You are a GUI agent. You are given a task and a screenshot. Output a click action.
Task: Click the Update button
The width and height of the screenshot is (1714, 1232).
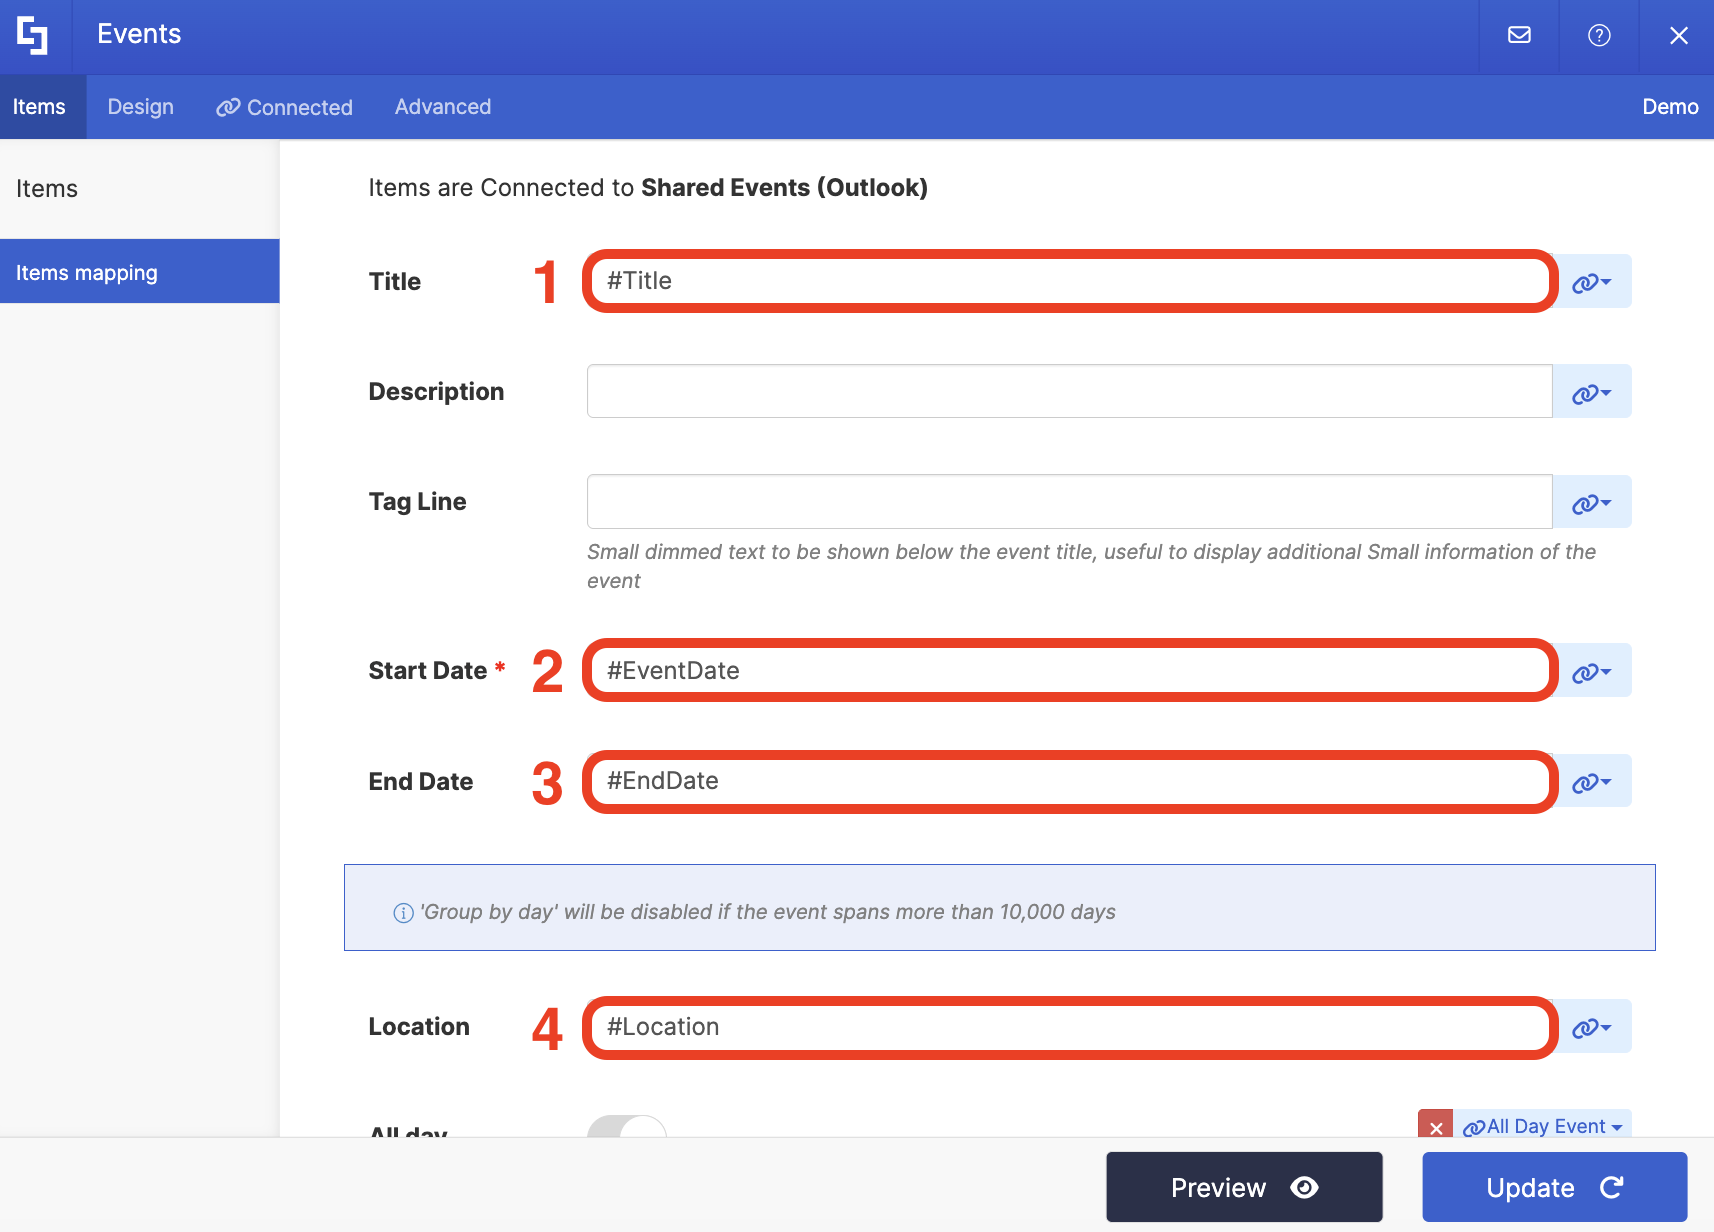1555,1187
